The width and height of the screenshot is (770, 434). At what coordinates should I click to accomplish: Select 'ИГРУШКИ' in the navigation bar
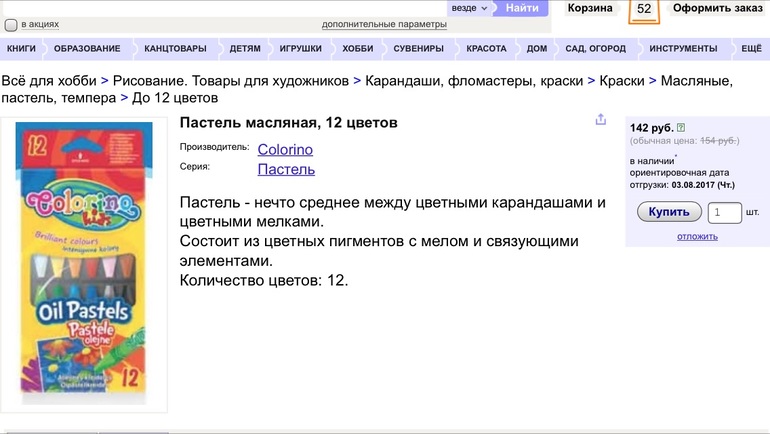click(x=300, y=49)
